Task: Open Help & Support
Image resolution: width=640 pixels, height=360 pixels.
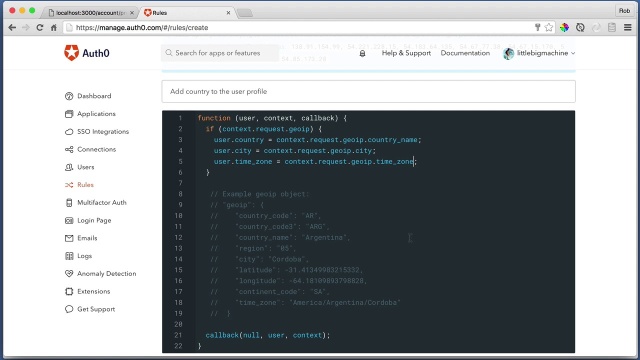Action: coord(406,53)
